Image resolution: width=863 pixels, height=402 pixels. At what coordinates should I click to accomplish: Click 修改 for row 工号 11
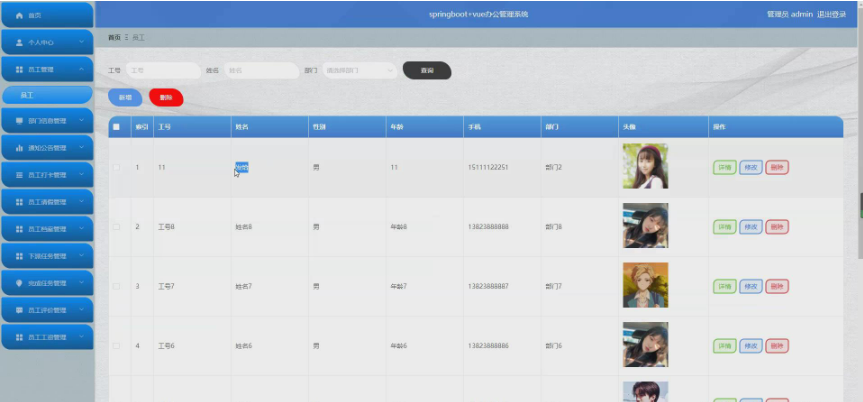751,167
